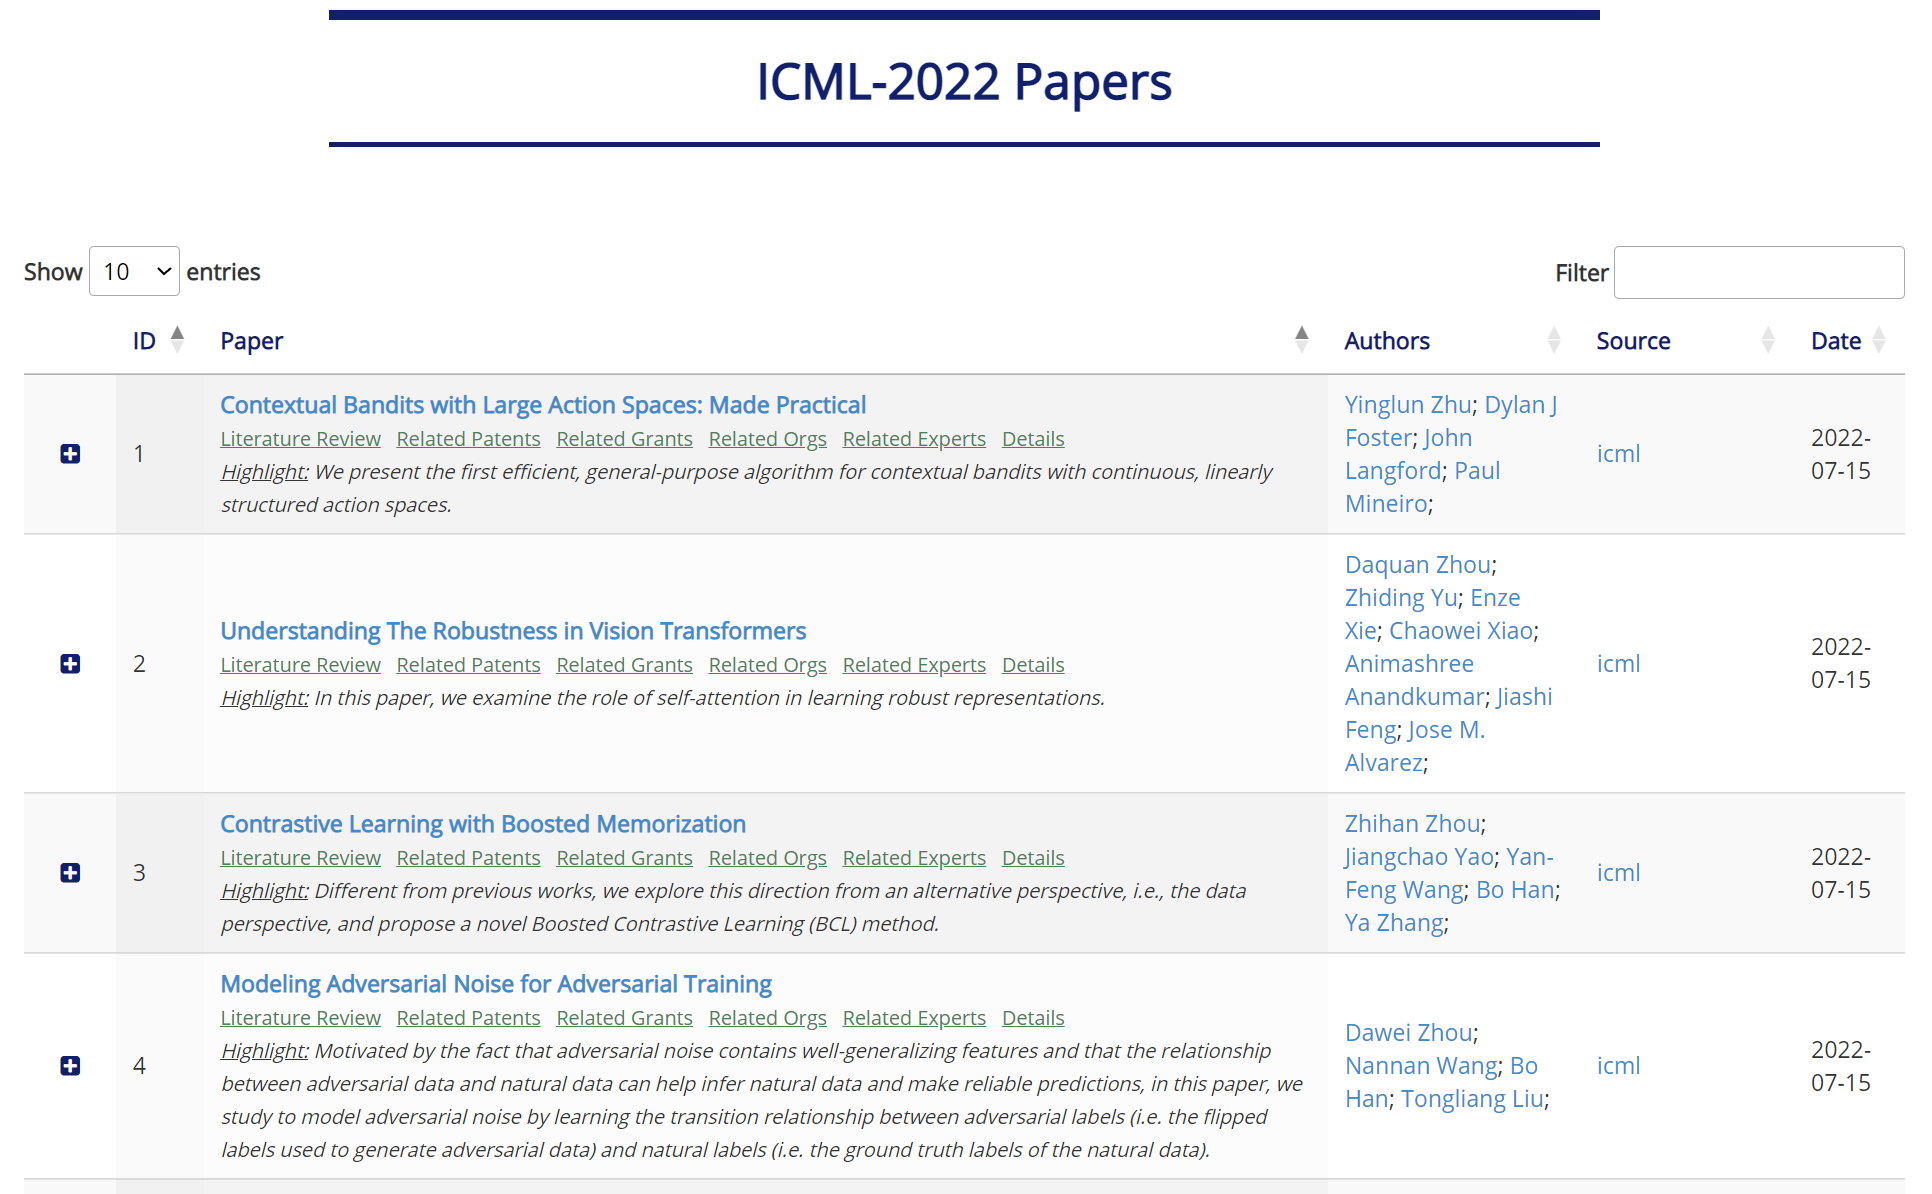Open author Chaowei Xiao's page
Viewport: 1932px width, 1194px height.
click(1461, 631)
